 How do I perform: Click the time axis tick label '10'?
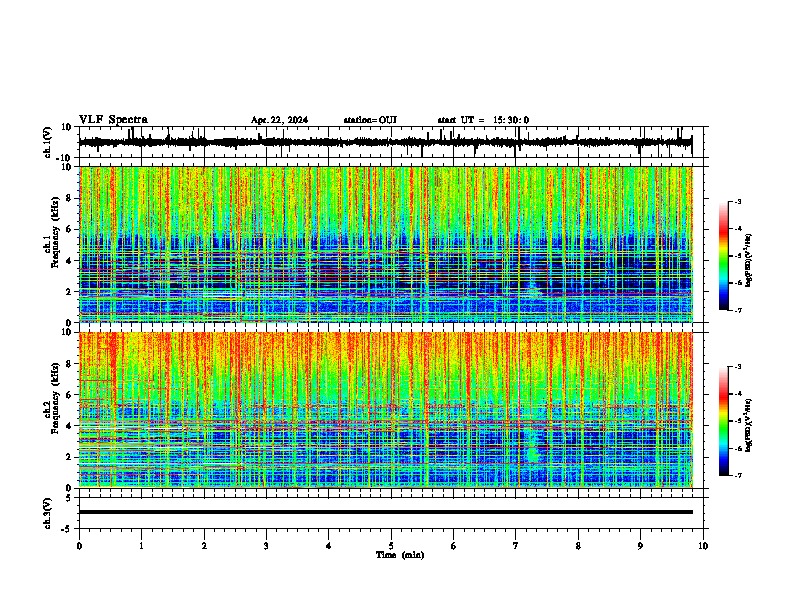click(x=703, y=546)
